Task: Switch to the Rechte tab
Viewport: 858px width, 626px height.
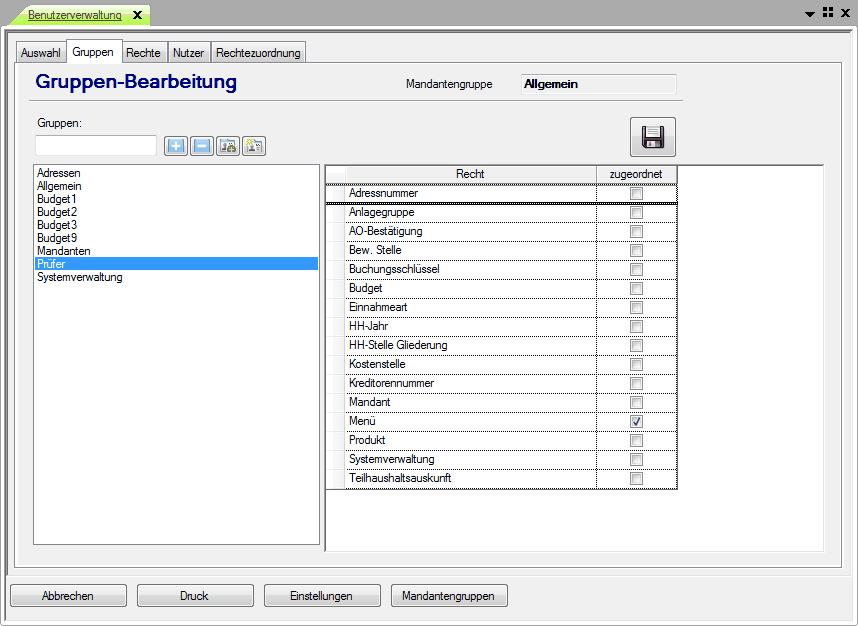Action: (x=143, y=53)
